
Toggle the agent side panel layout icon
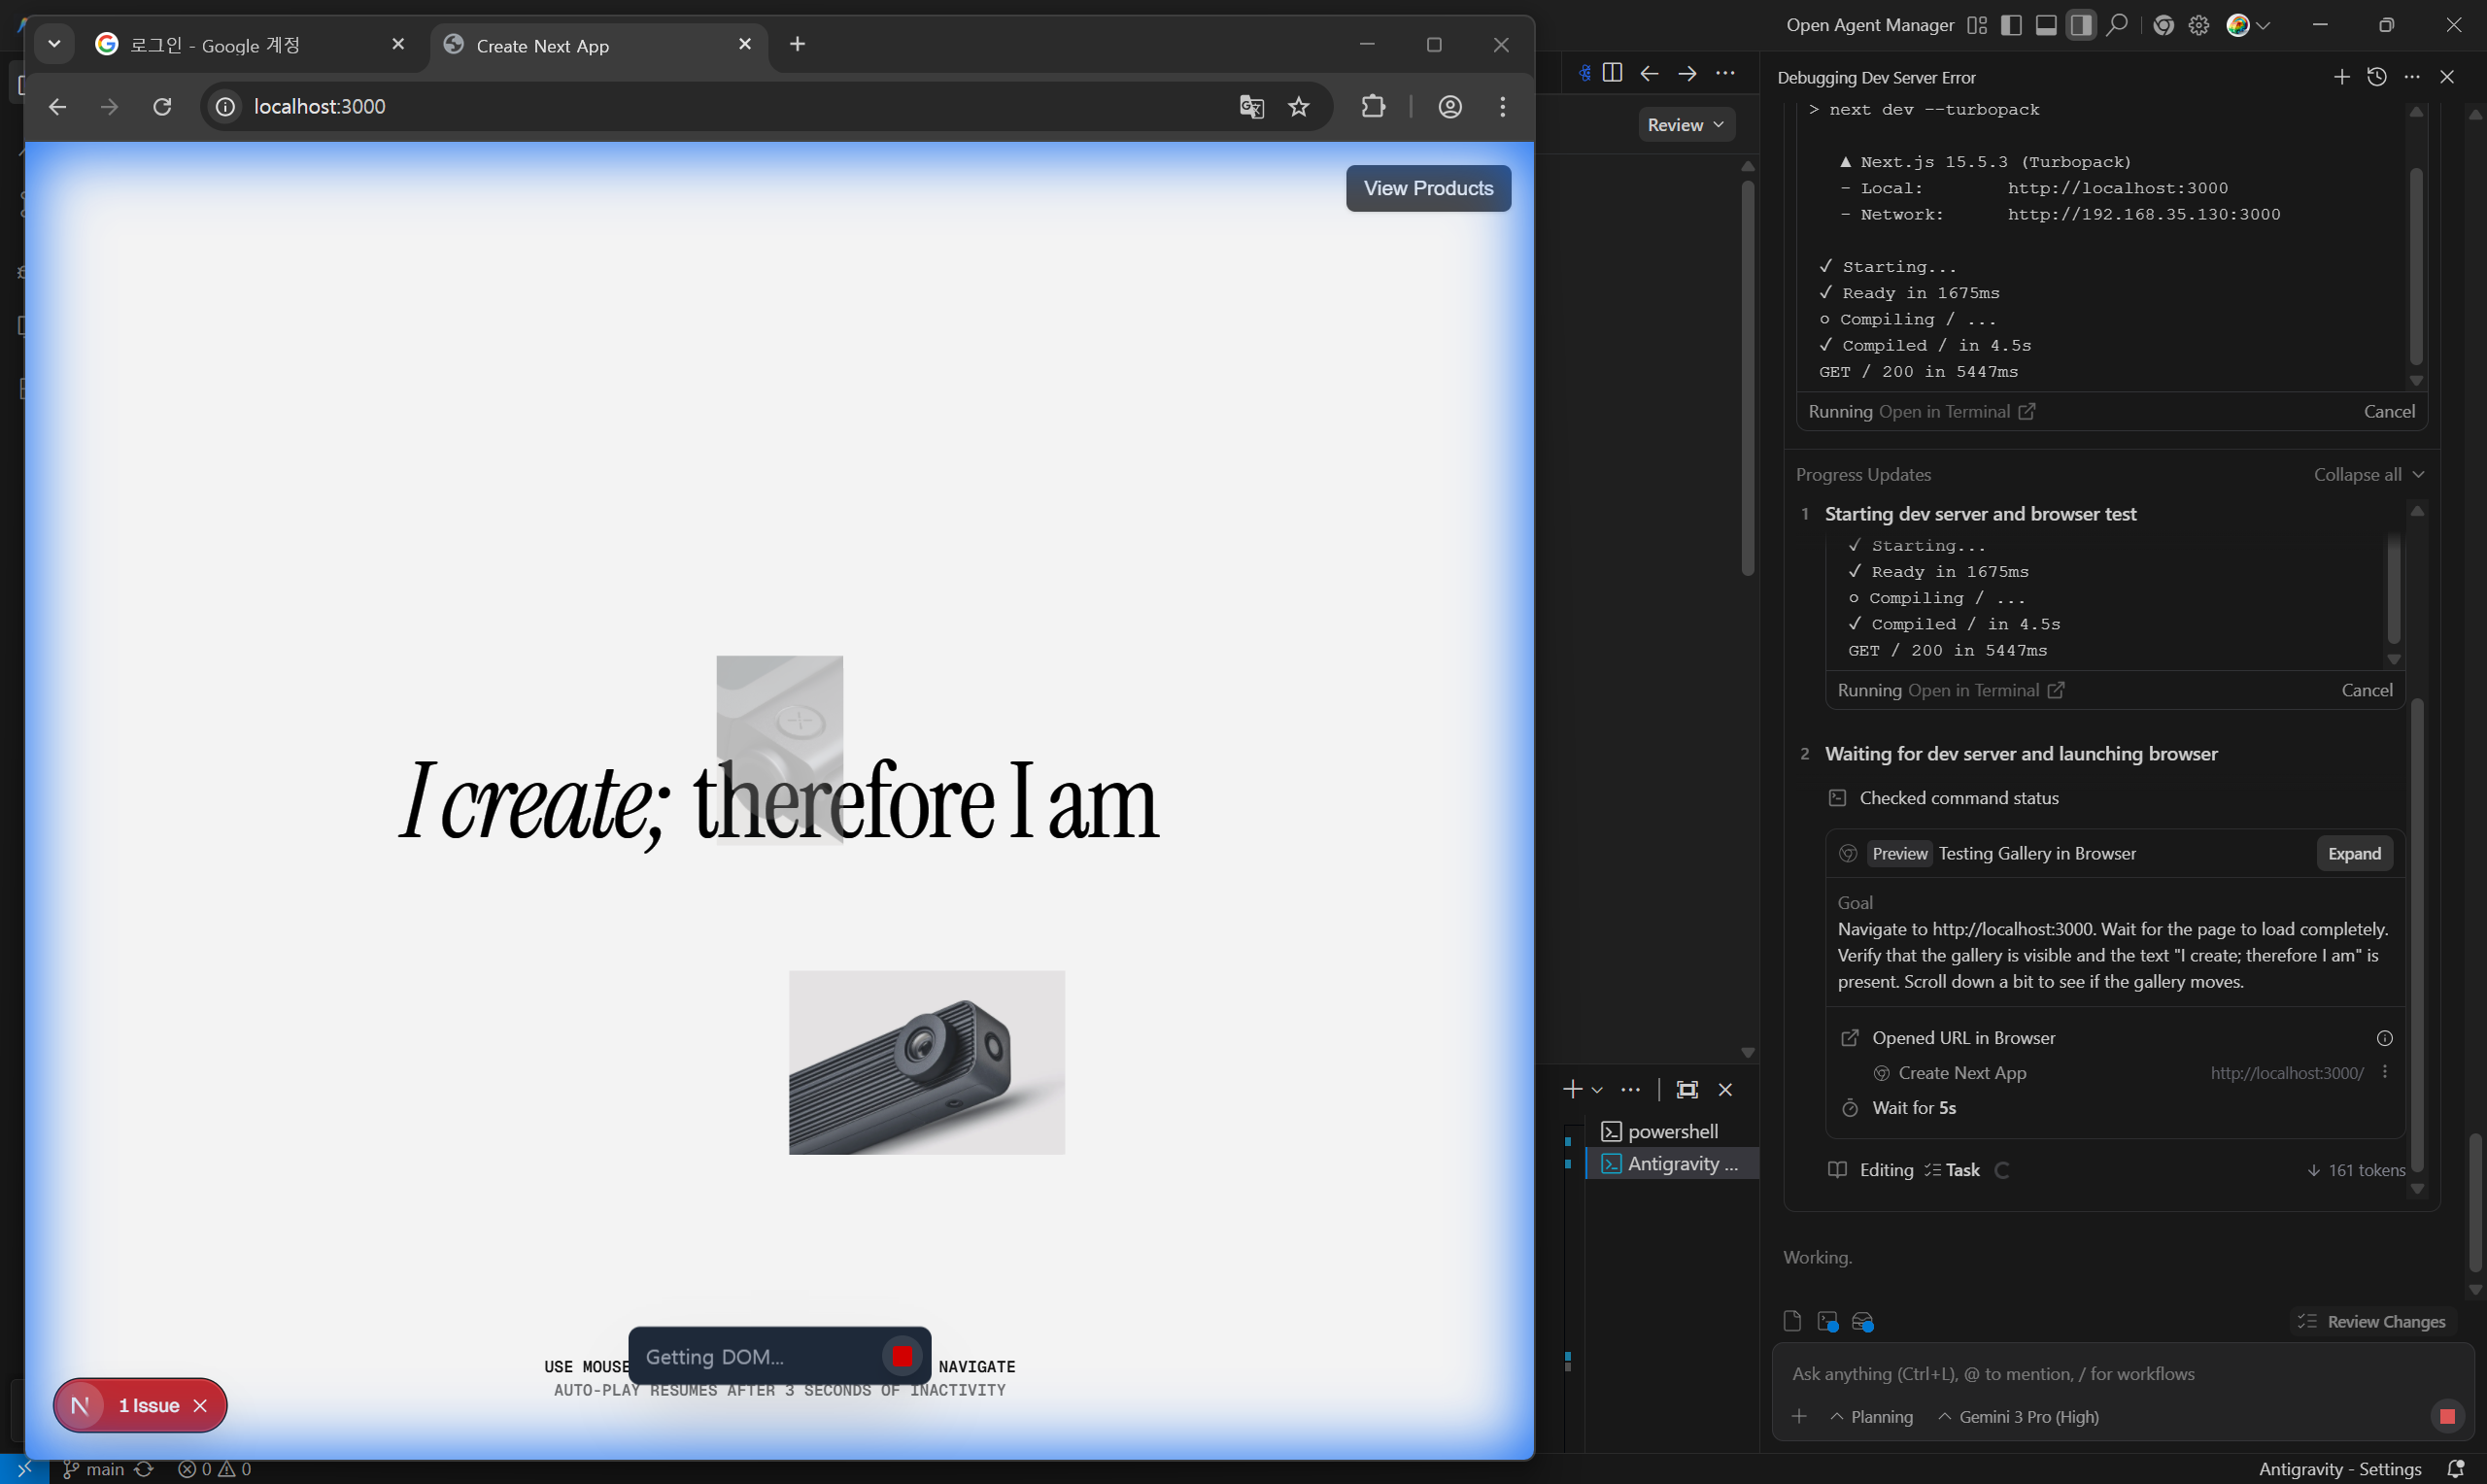(x=2081, y=25)
